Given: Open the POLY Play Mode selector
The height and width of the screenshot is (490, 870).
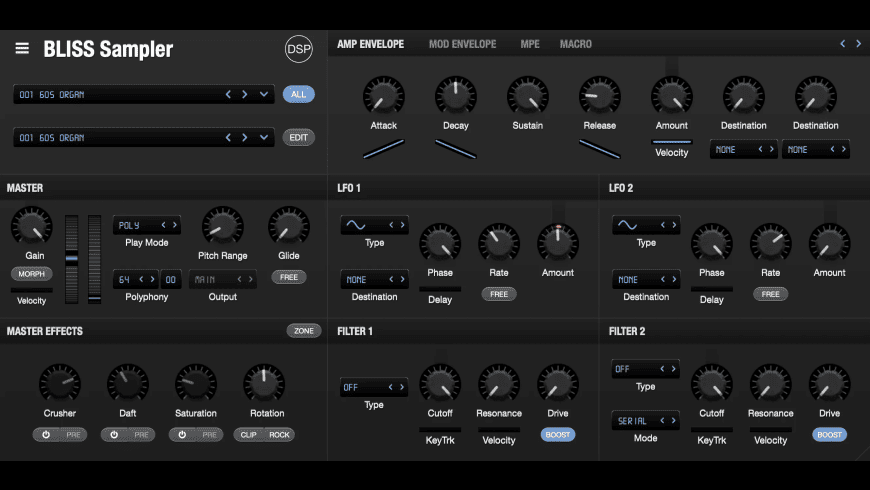Looking at the screenshot, I should point(146,225).
